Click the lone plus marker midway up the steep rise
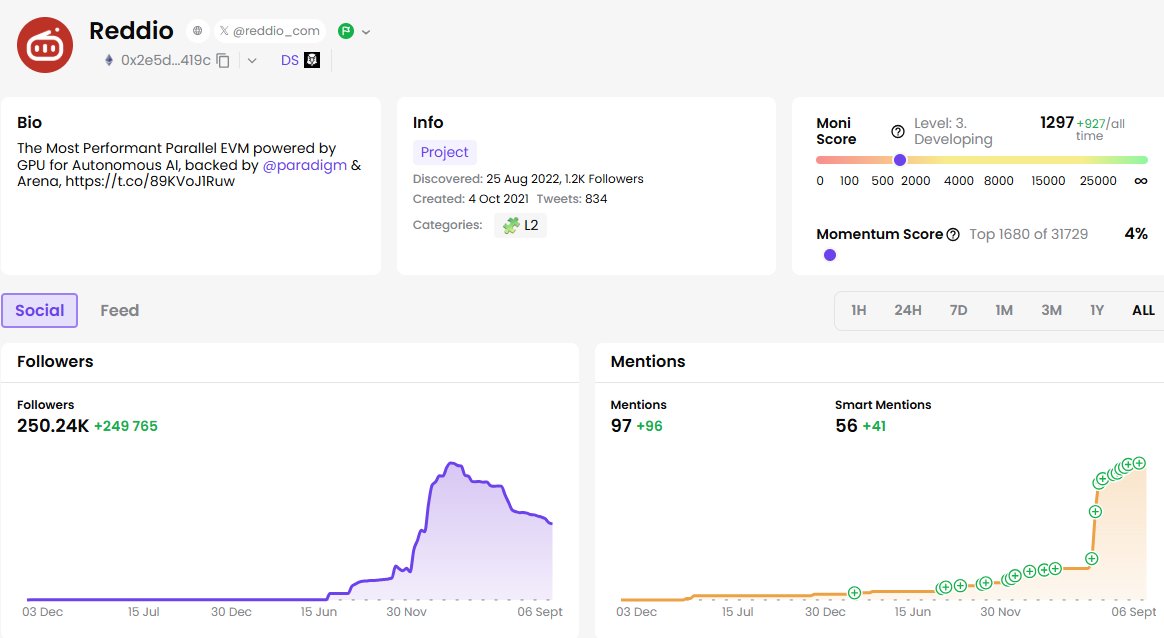 click(1095, 511)
